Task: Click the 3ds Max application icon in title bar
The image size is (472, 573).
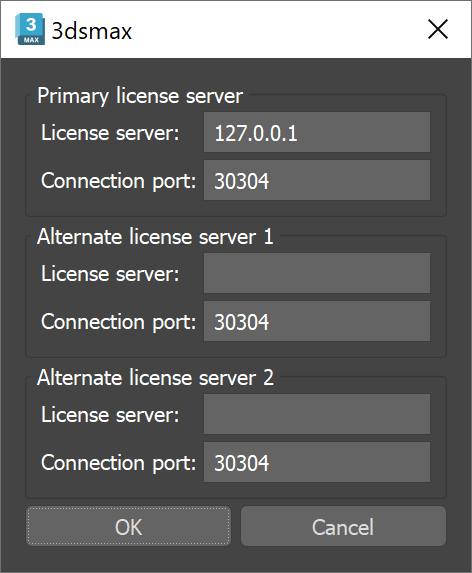Action: pyautogui.click(x=30, y=29)
